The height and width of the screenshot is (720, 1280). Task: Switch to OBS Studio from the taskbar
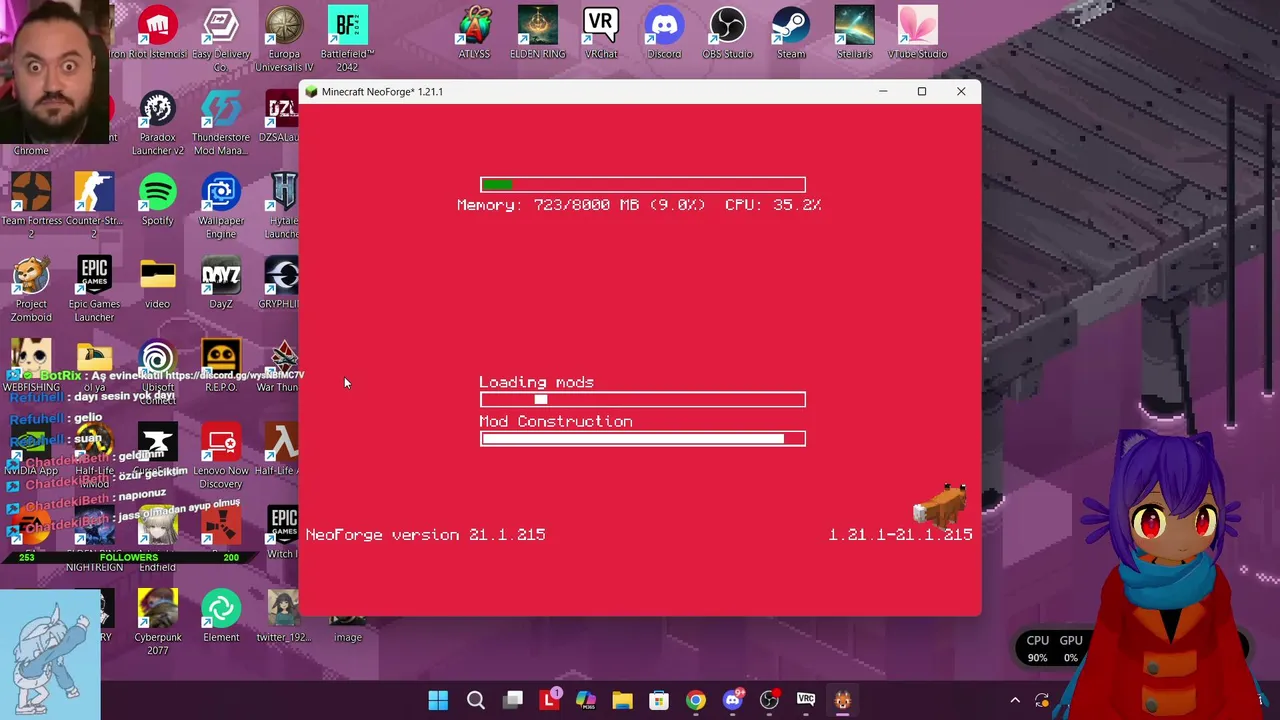pos(769,700)
